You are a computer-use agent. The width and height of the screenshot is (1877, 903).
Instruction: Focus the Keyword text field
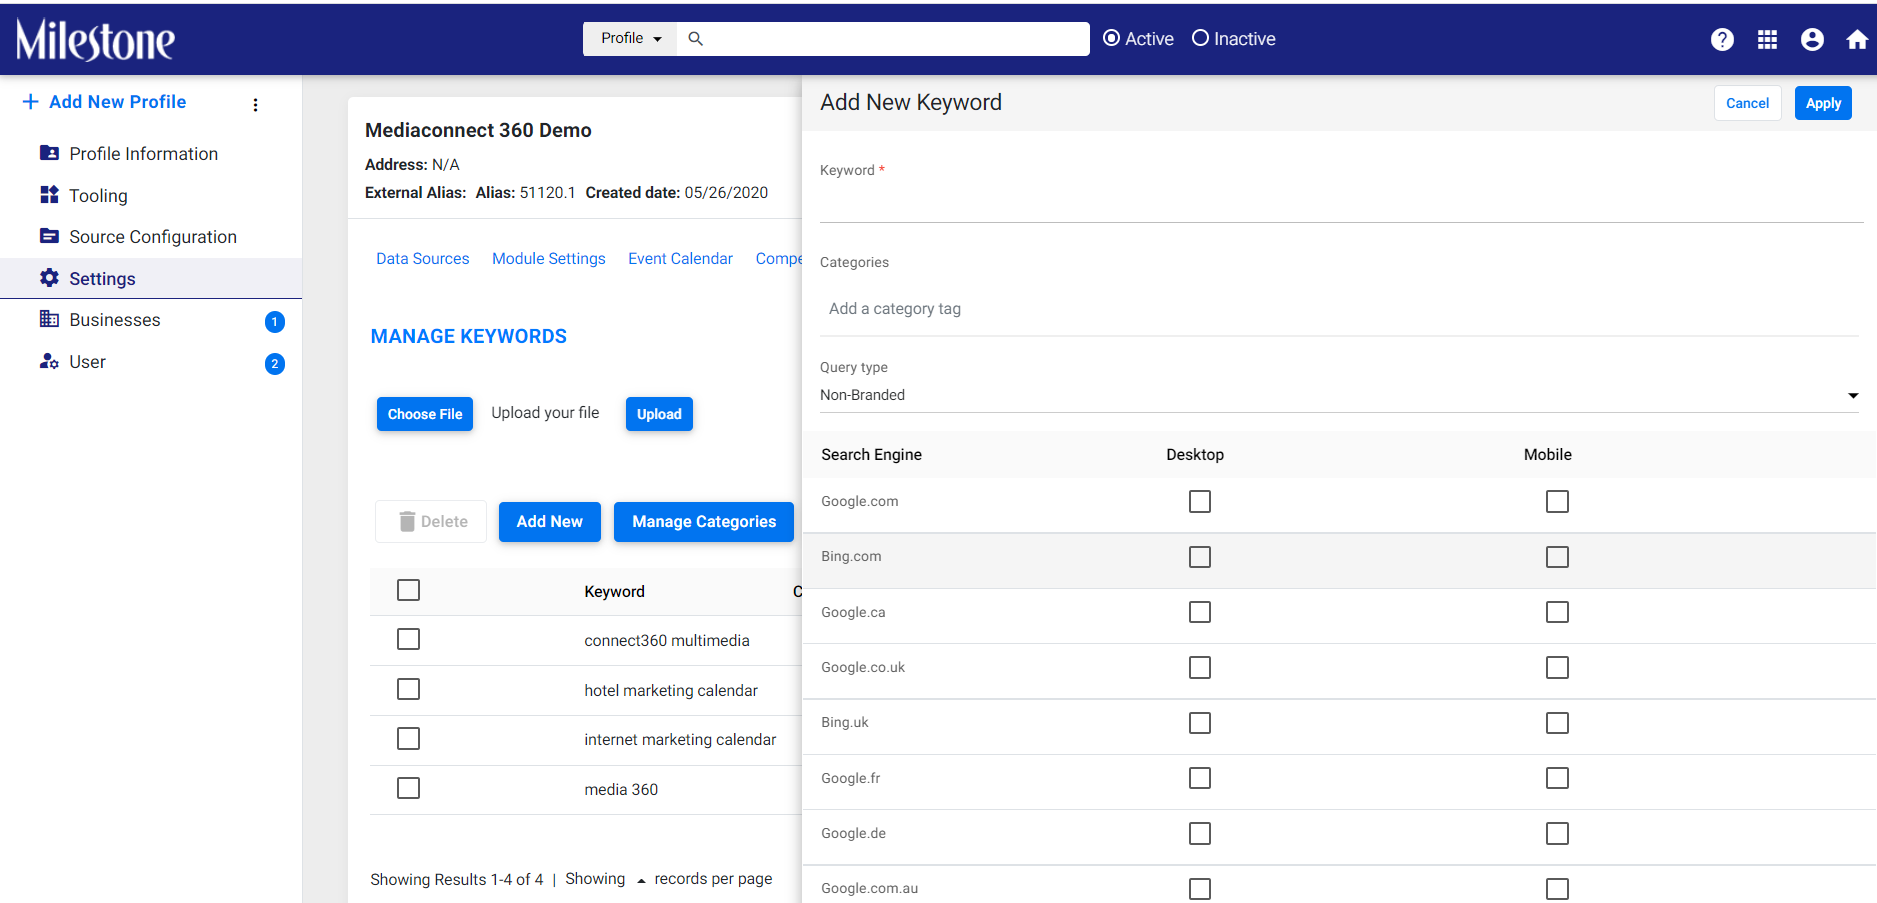[x=1341, y=203]
